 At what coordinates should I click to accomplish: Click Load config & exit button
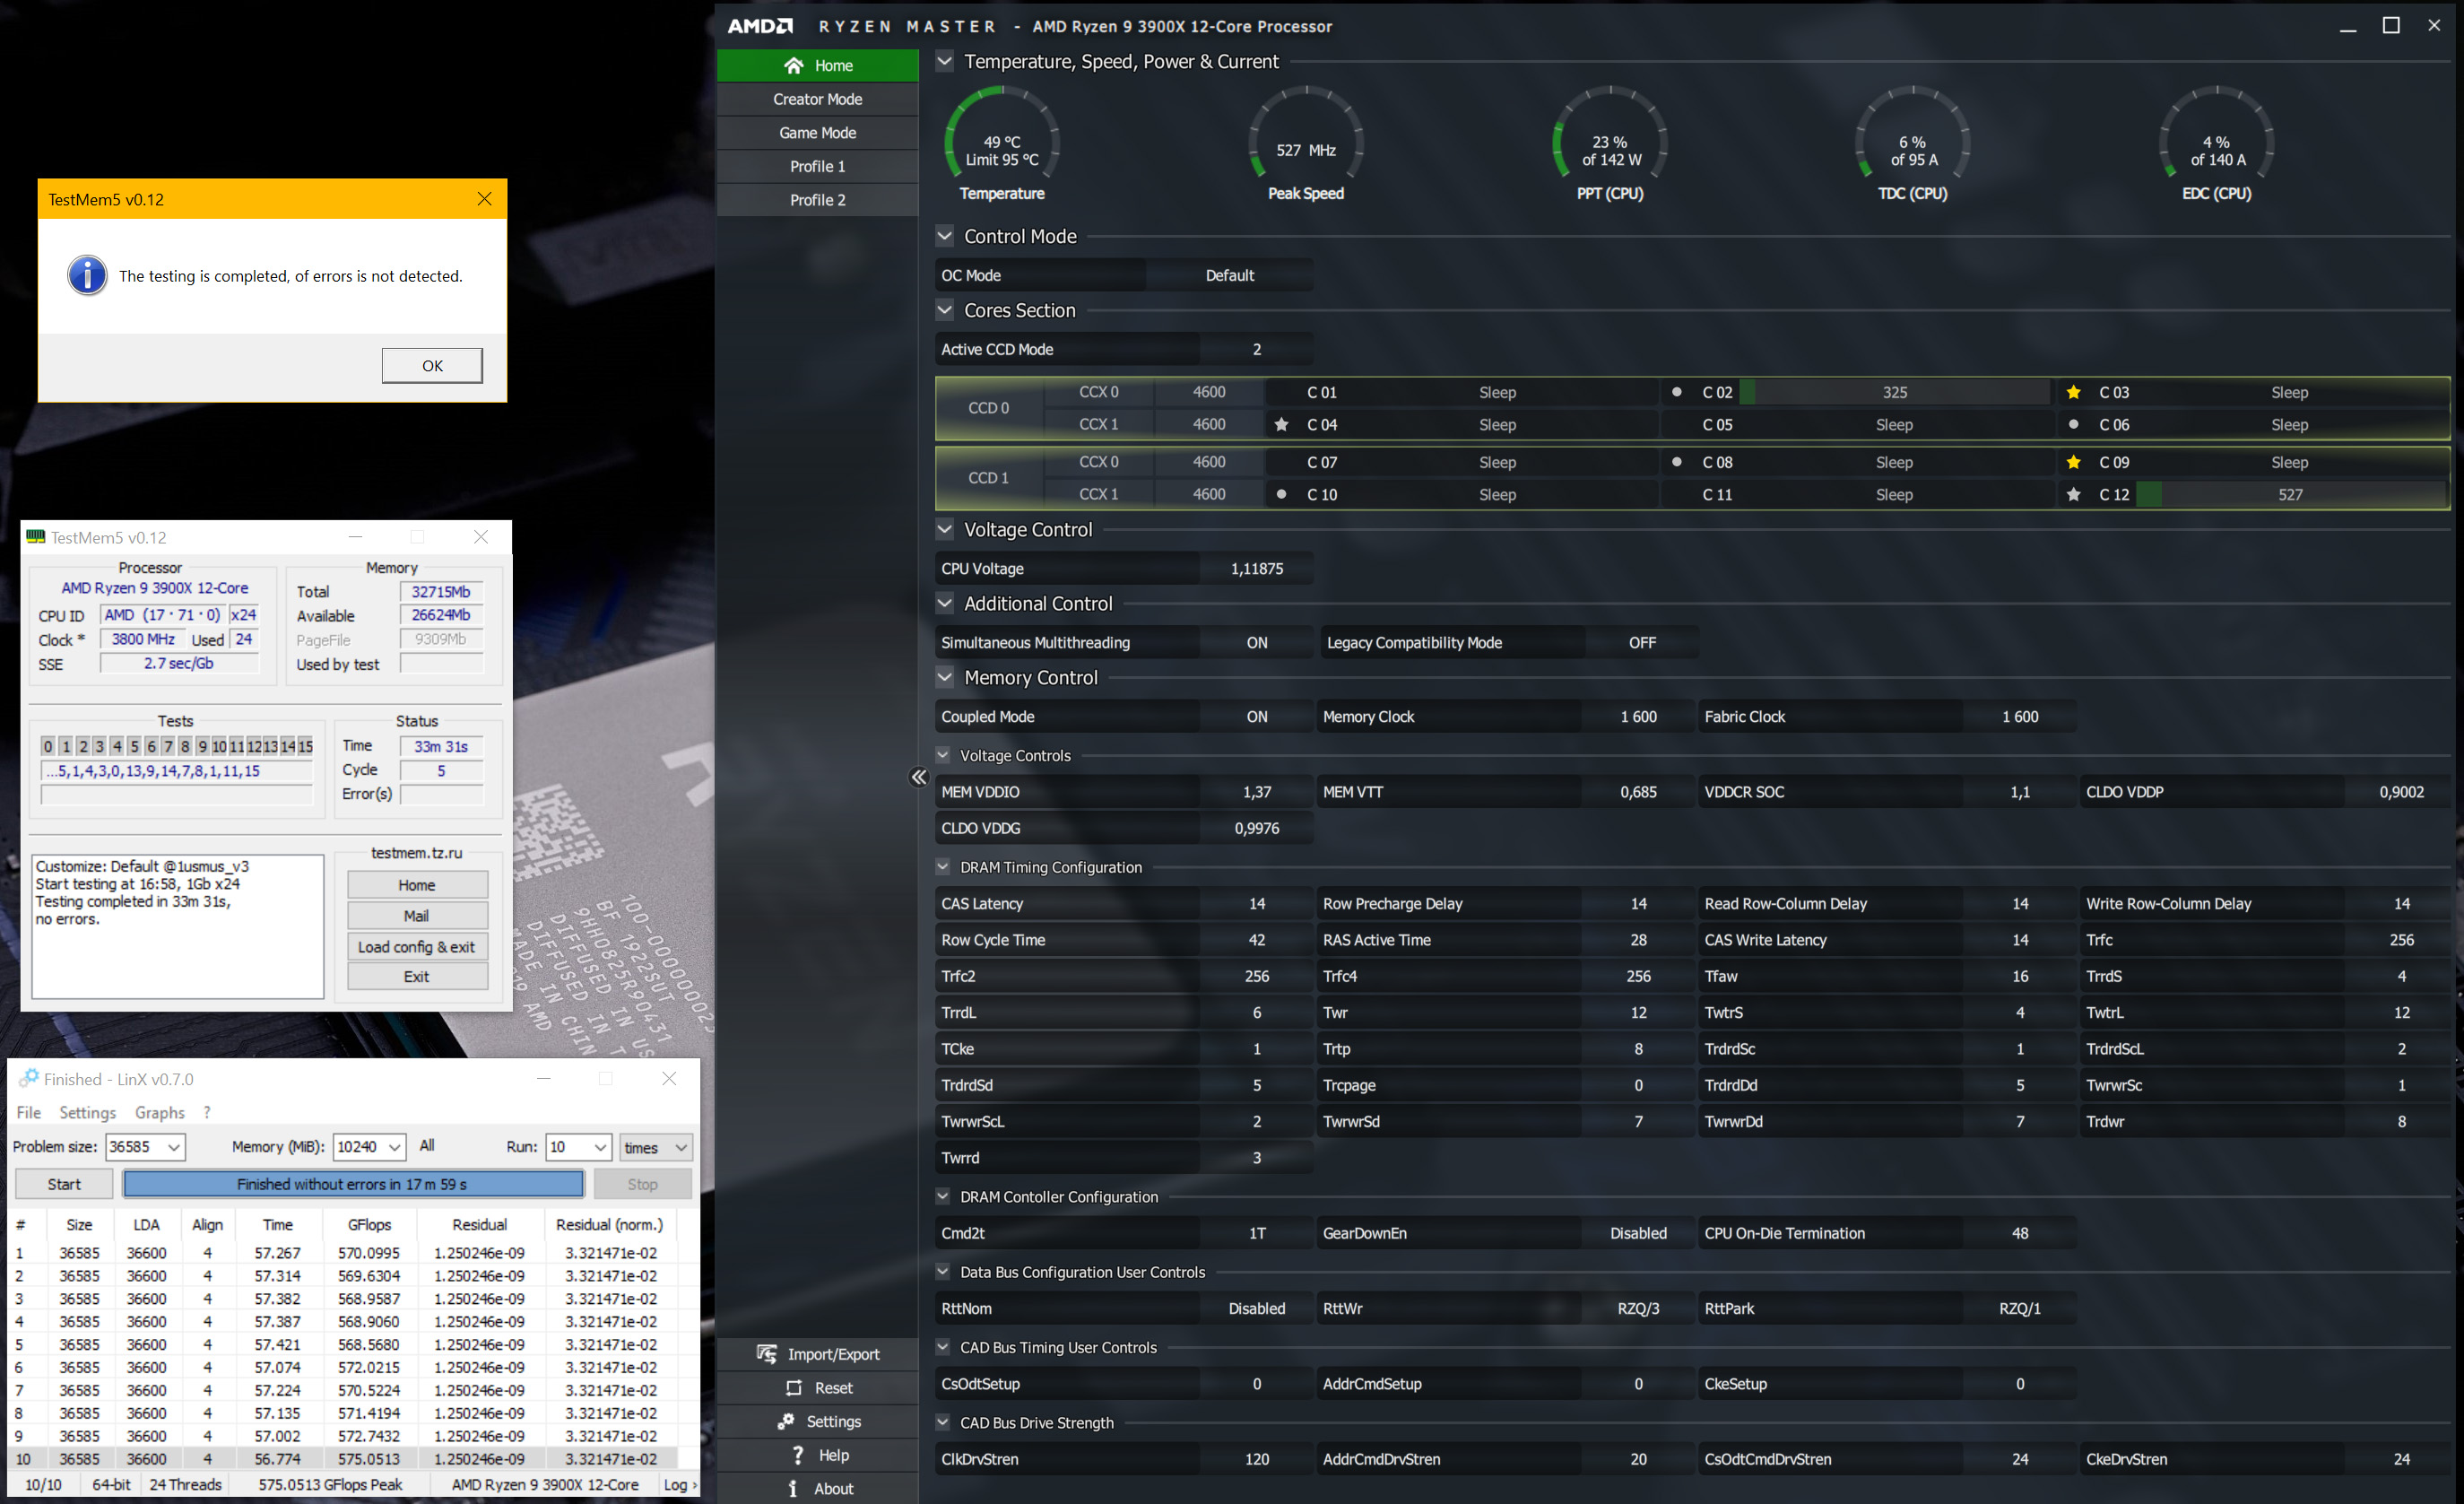(416, 946)
